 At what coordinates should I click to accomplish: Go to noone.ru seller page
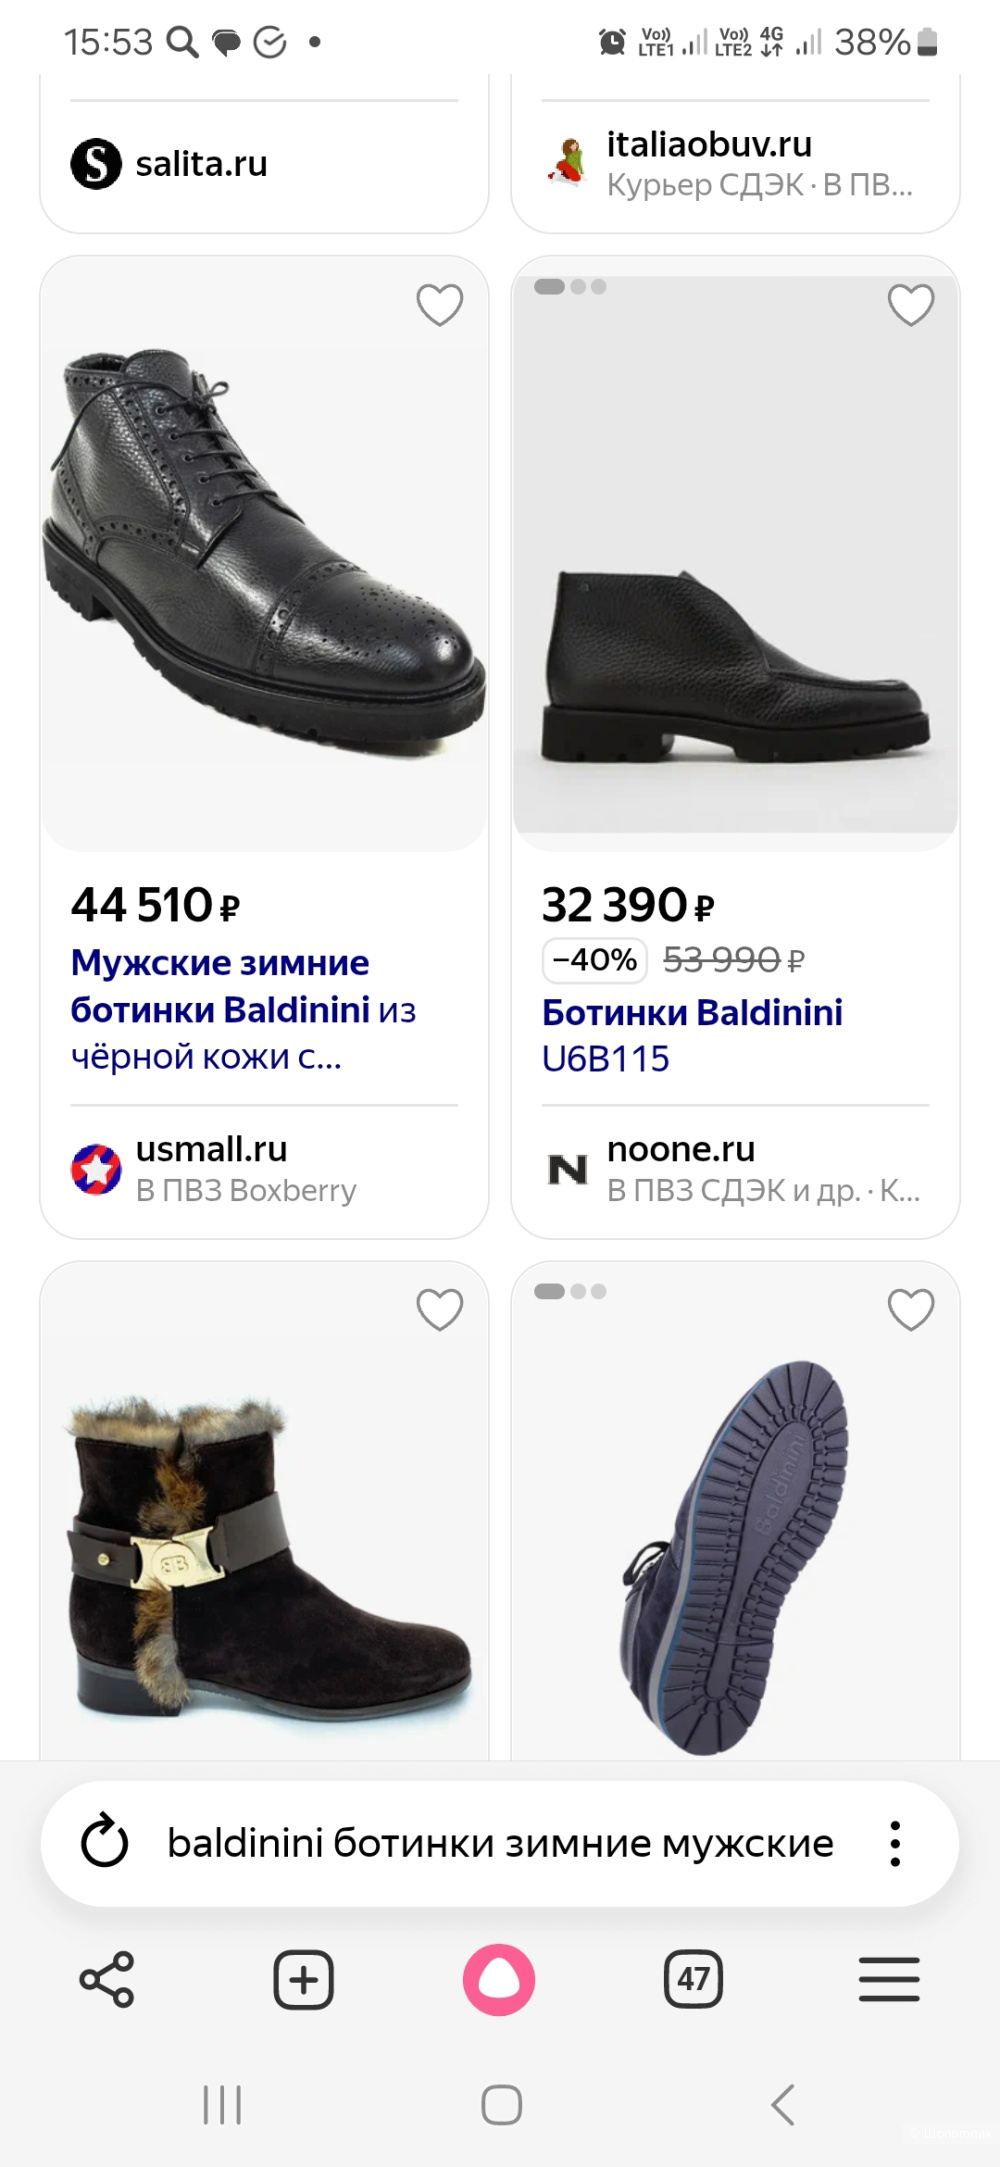coord(681,1150)
